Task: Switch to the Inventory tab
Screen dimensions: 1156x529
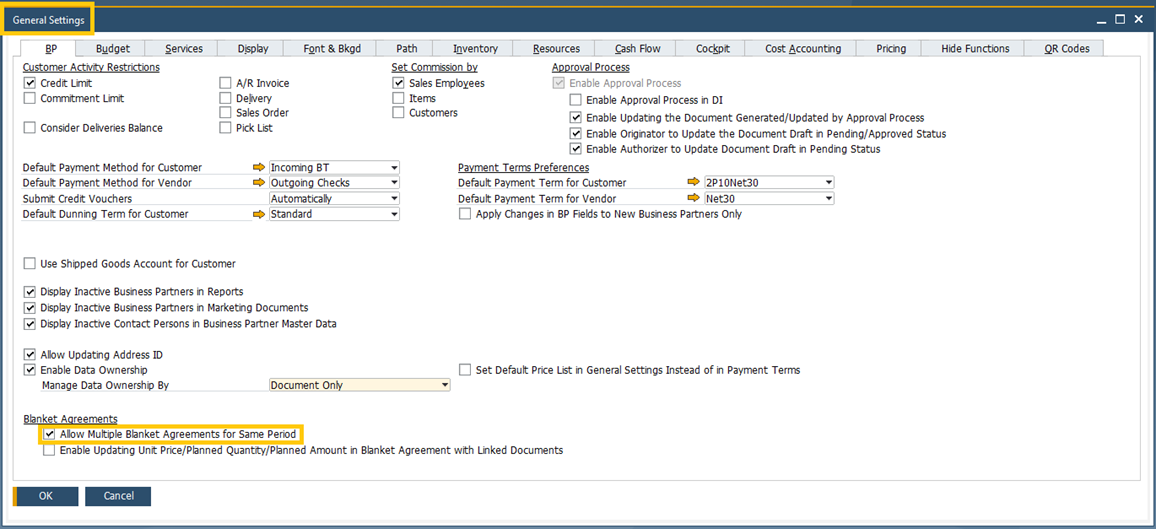Action: pos(475,49)
